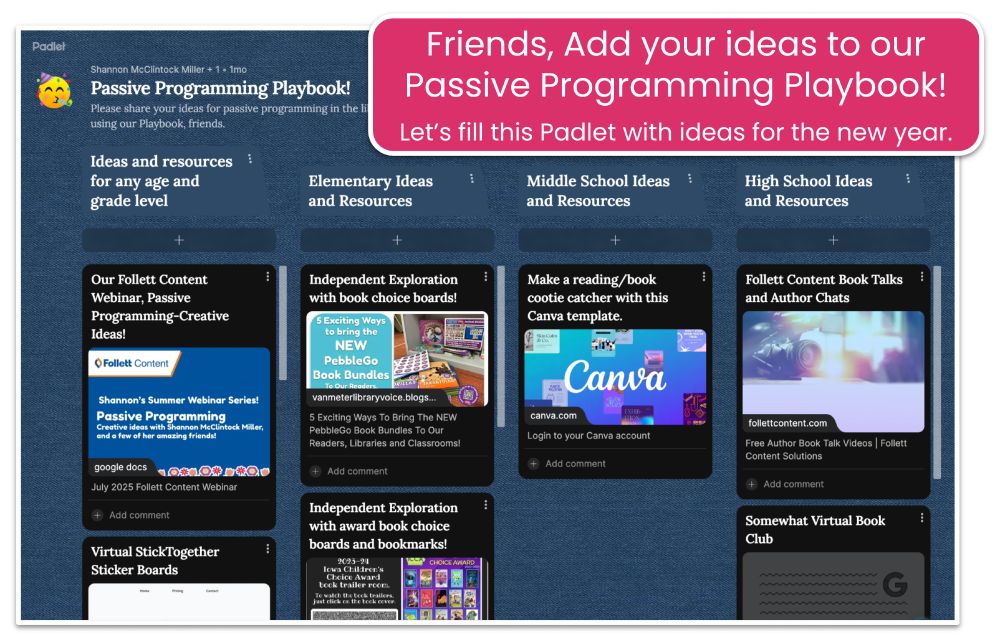This screenshot has height=637, width=1000.
Task: Add comment on PebbleGo Book Bundles post
Action: [x=357, y=471]
